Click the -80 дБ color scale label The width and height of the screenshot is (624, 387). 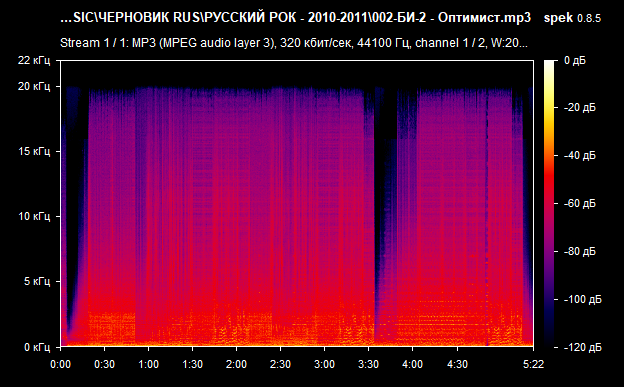coord(580,251)
